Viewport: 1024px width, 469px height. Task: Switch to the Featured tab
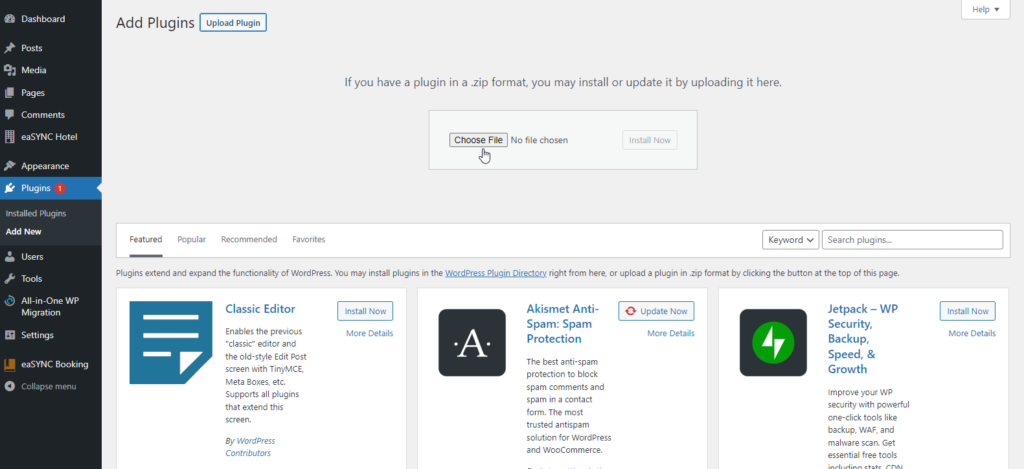[x=146, y=240]
